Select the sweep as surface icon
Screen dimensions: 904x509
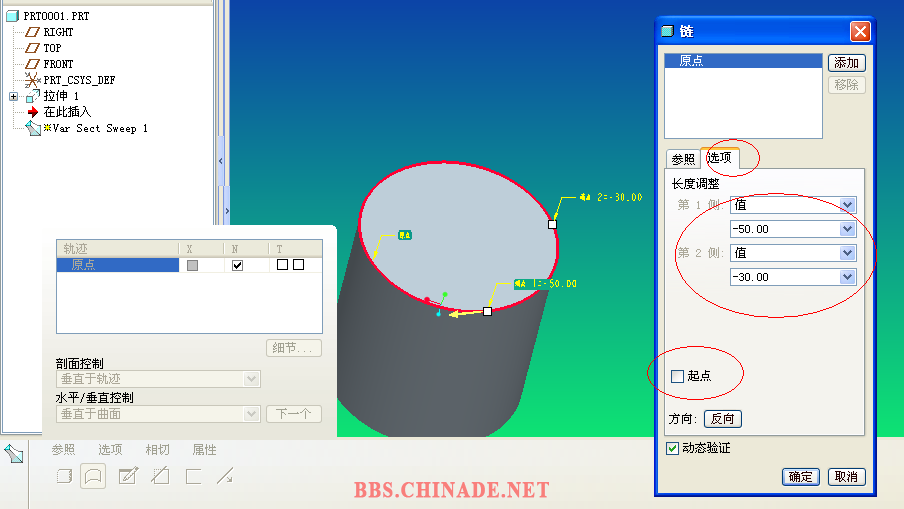pos(93,476)
